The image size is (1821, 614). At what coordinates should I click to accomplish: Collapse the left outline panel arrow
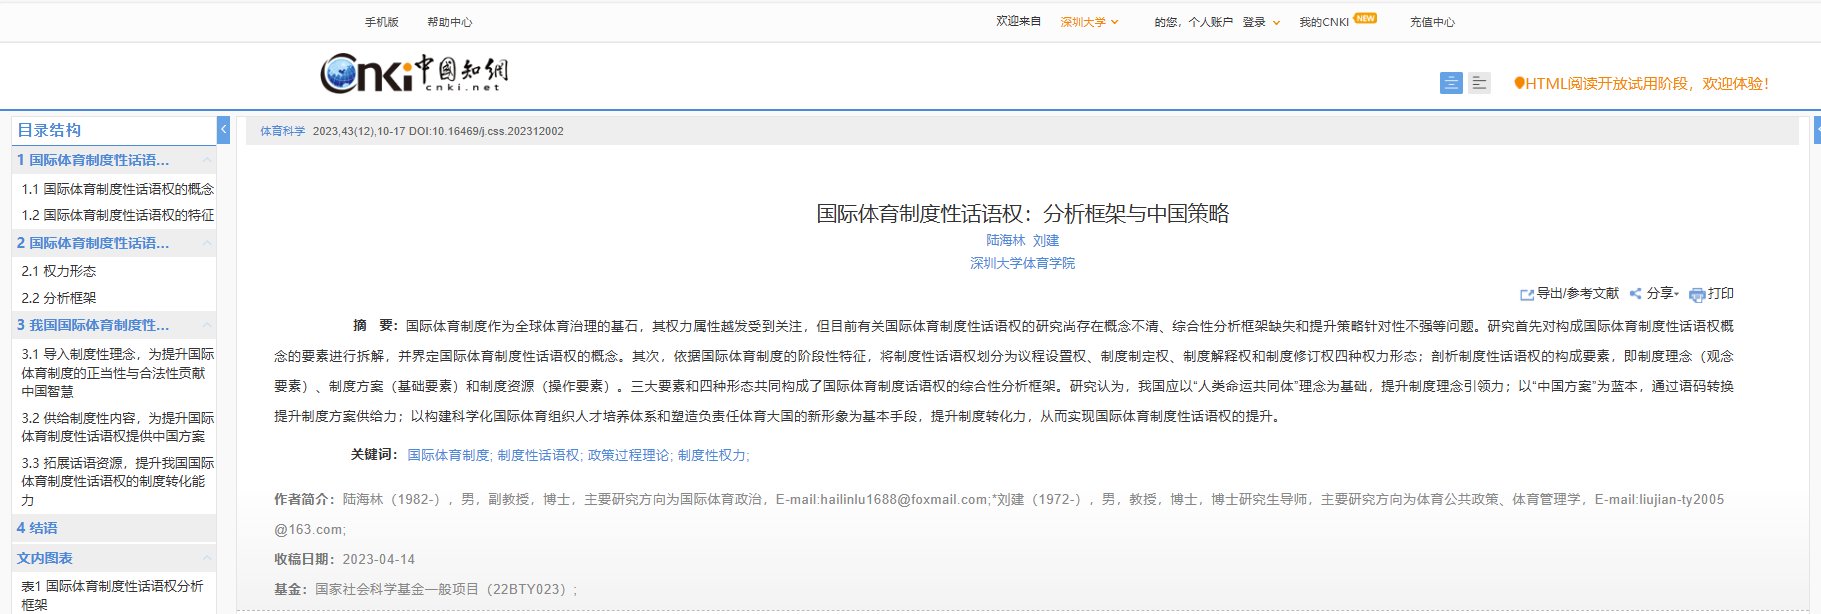pos(223,129)
